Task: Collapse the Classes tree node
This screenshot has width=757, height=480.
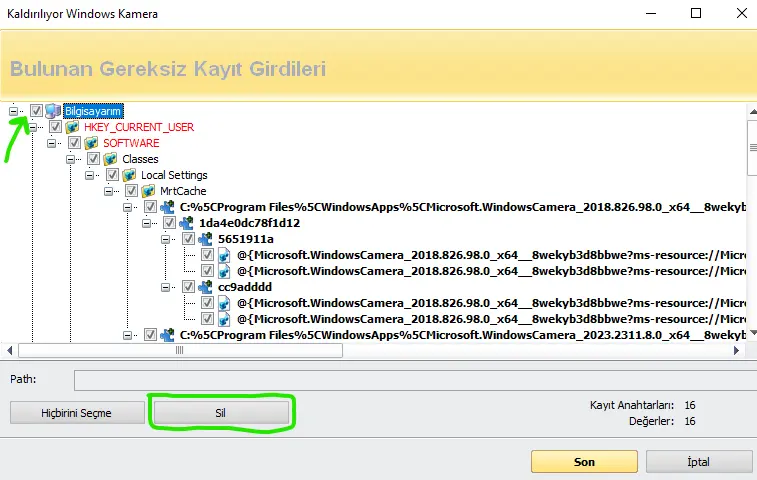Action: coord(70,159)
